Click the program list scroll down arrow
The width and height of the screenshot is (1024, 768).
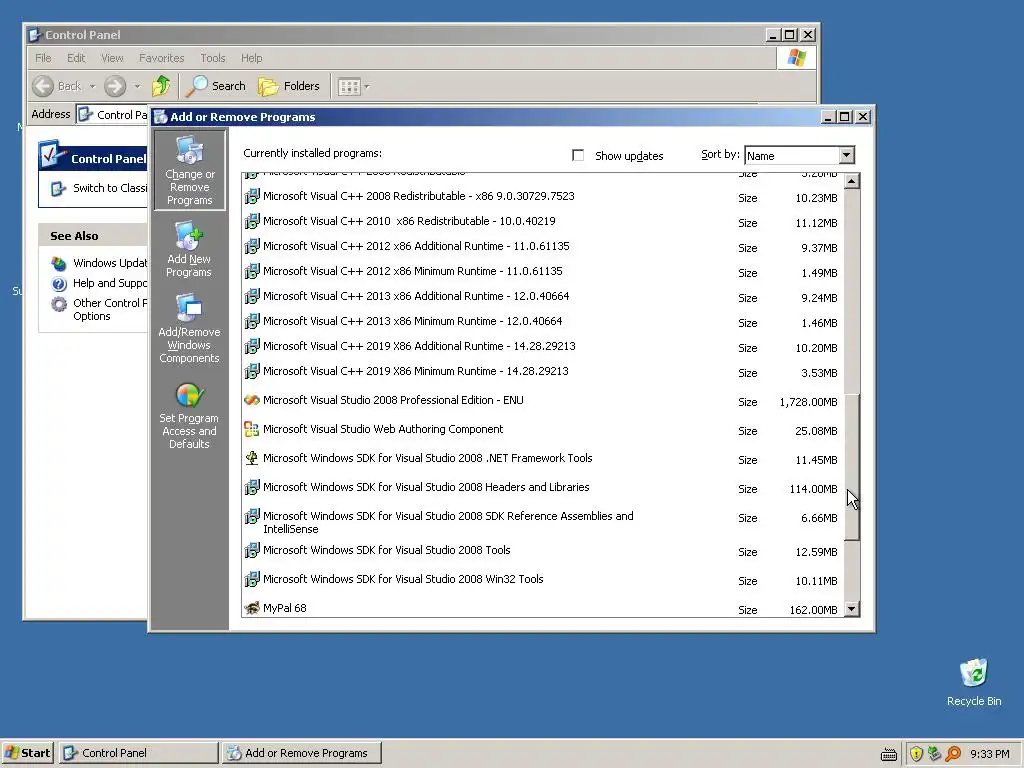pos(852,609)
